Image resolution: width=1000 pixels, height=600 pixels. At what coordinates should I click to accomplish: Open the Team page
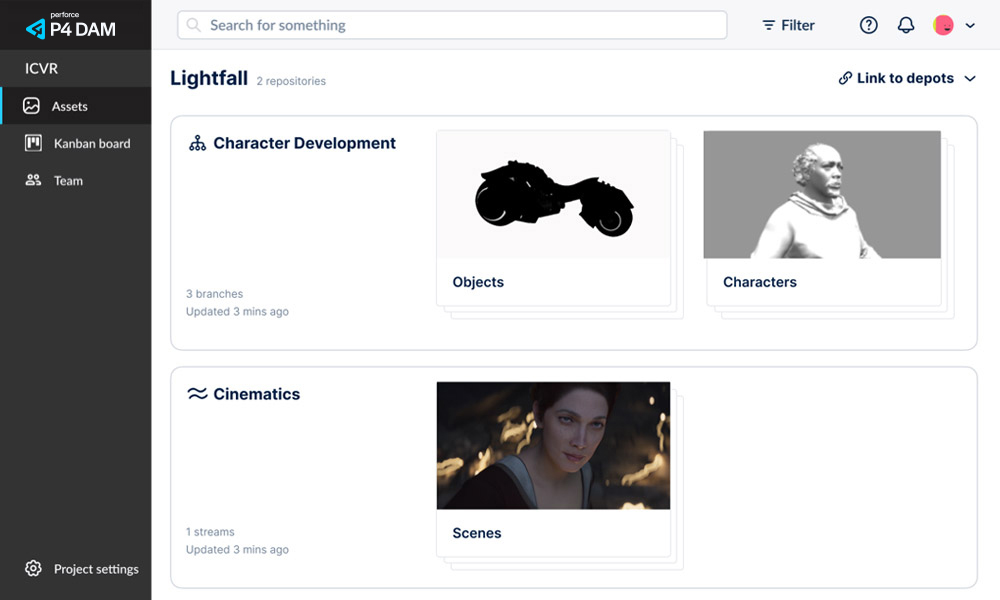pos(68,181)
